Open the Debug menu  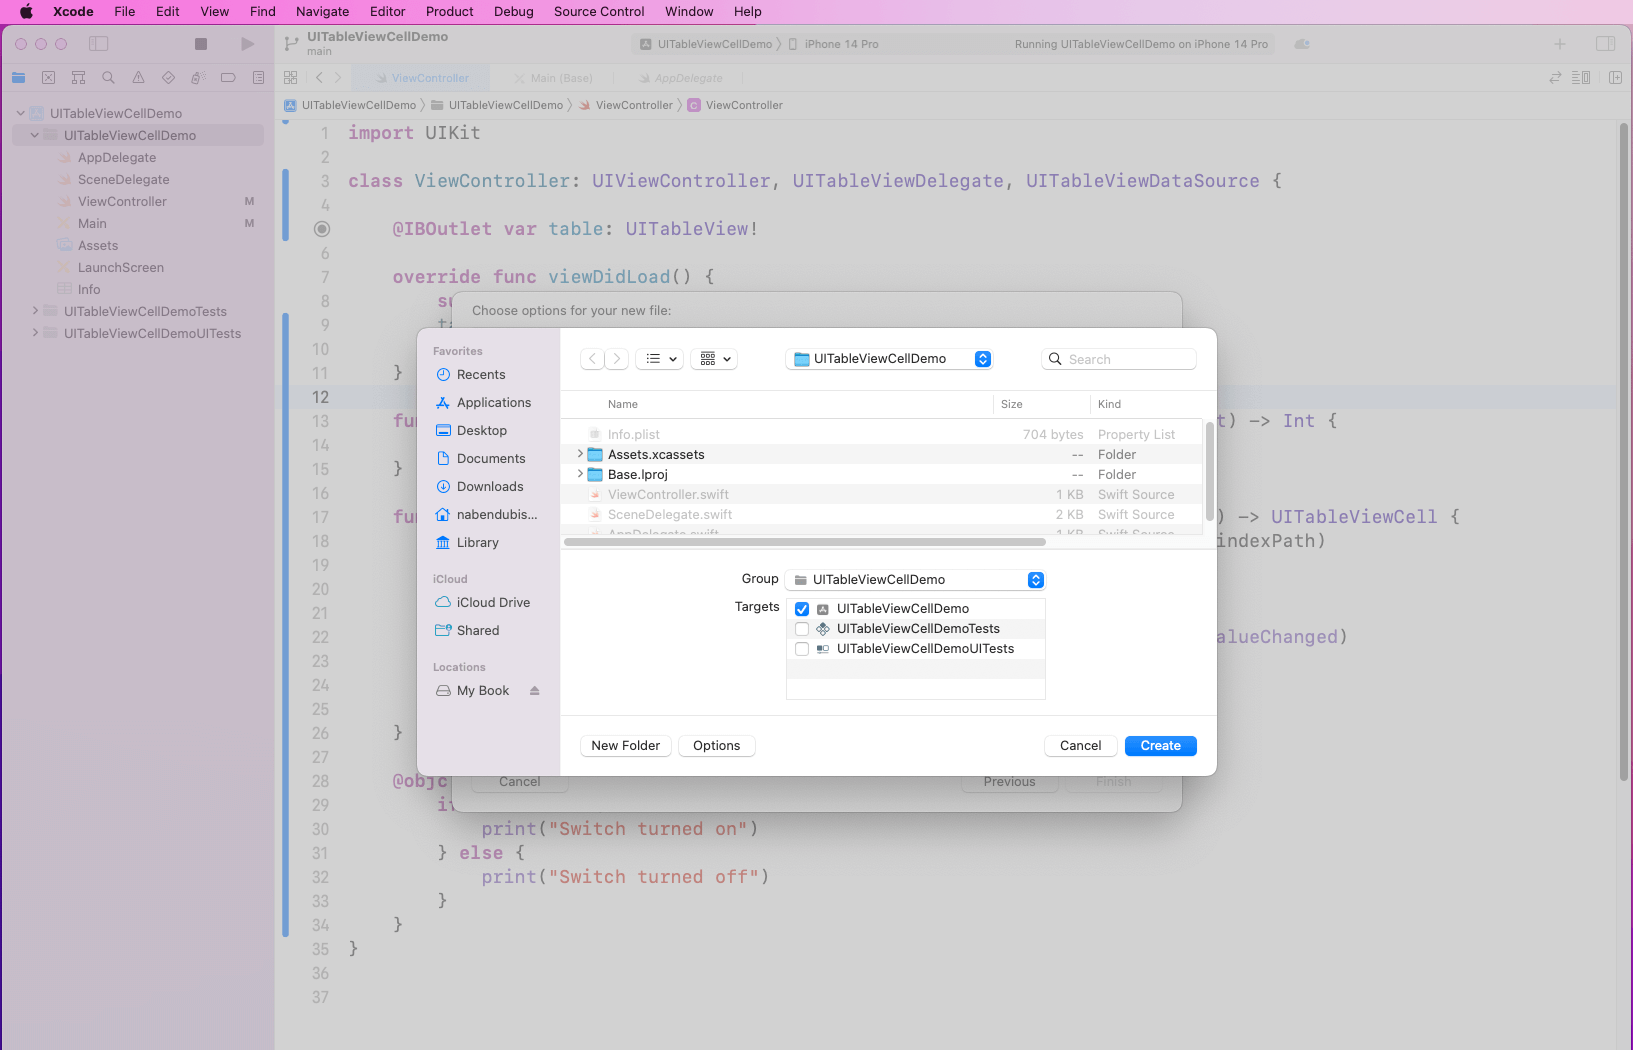click(x=513, y=11)
